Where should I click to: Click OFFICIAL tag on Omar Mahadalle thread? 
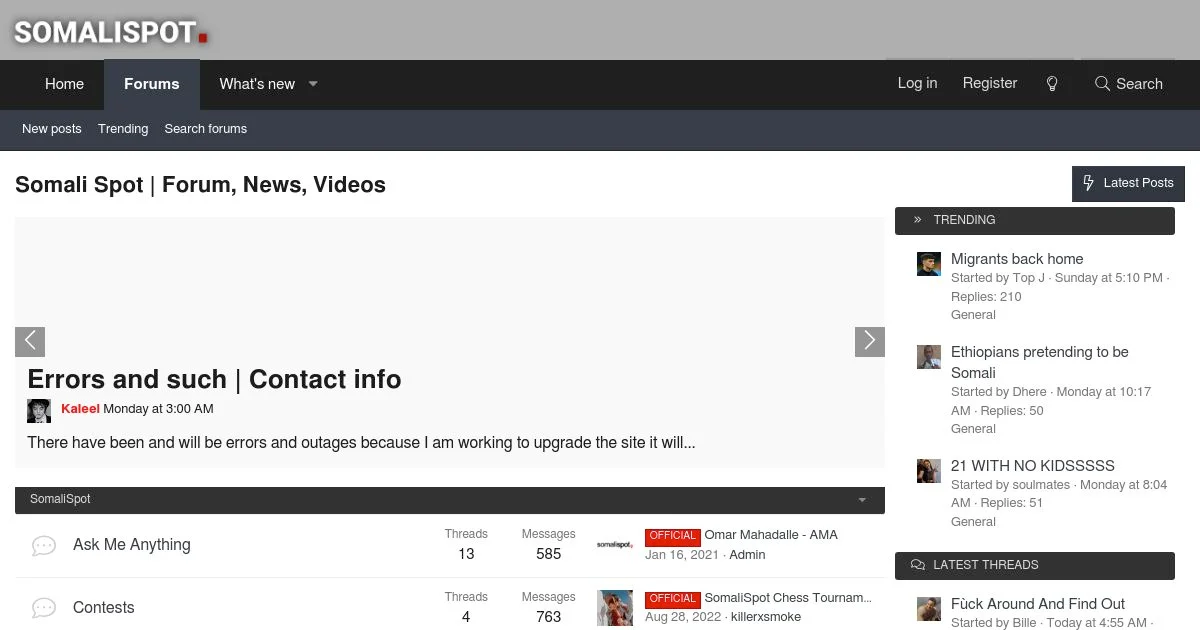(673, 536)
